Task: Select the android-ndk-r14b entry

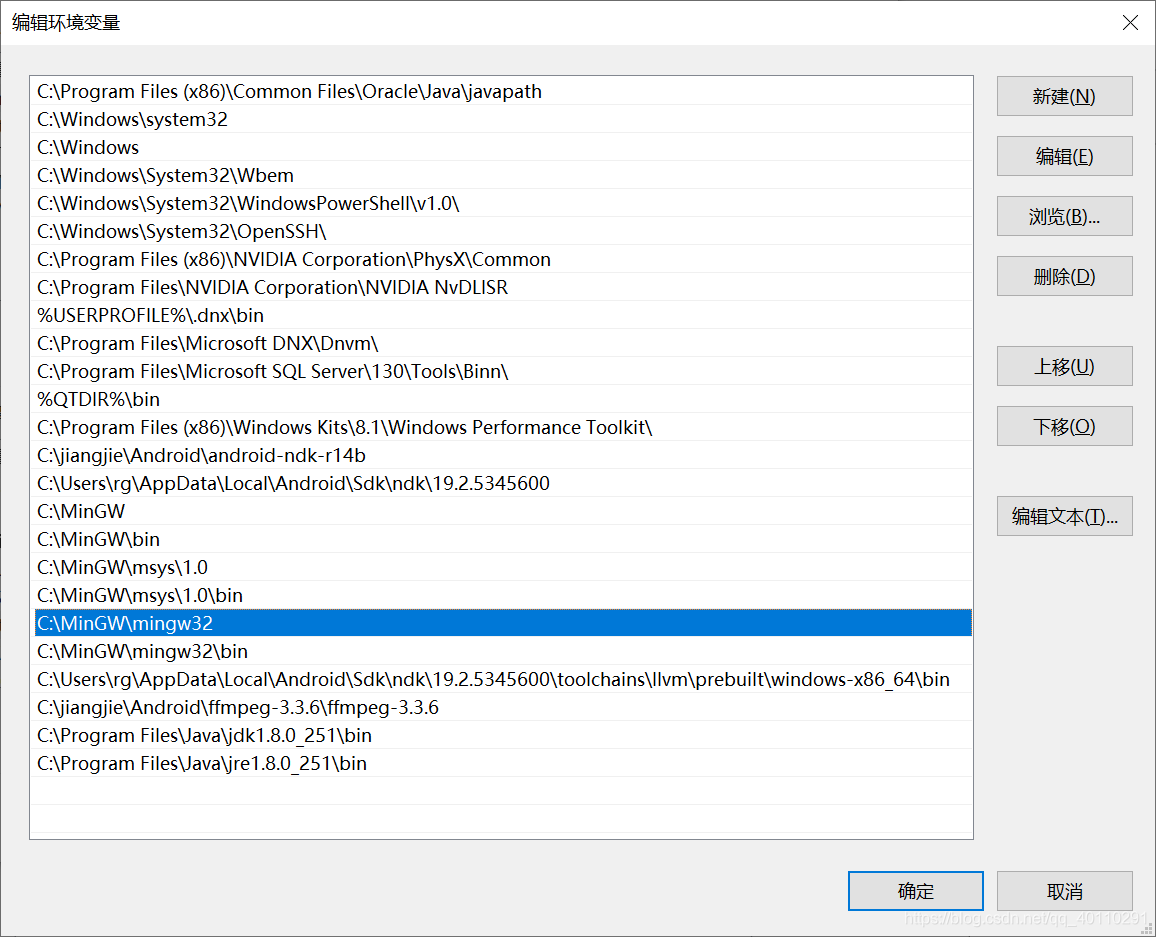Action: 503,456
